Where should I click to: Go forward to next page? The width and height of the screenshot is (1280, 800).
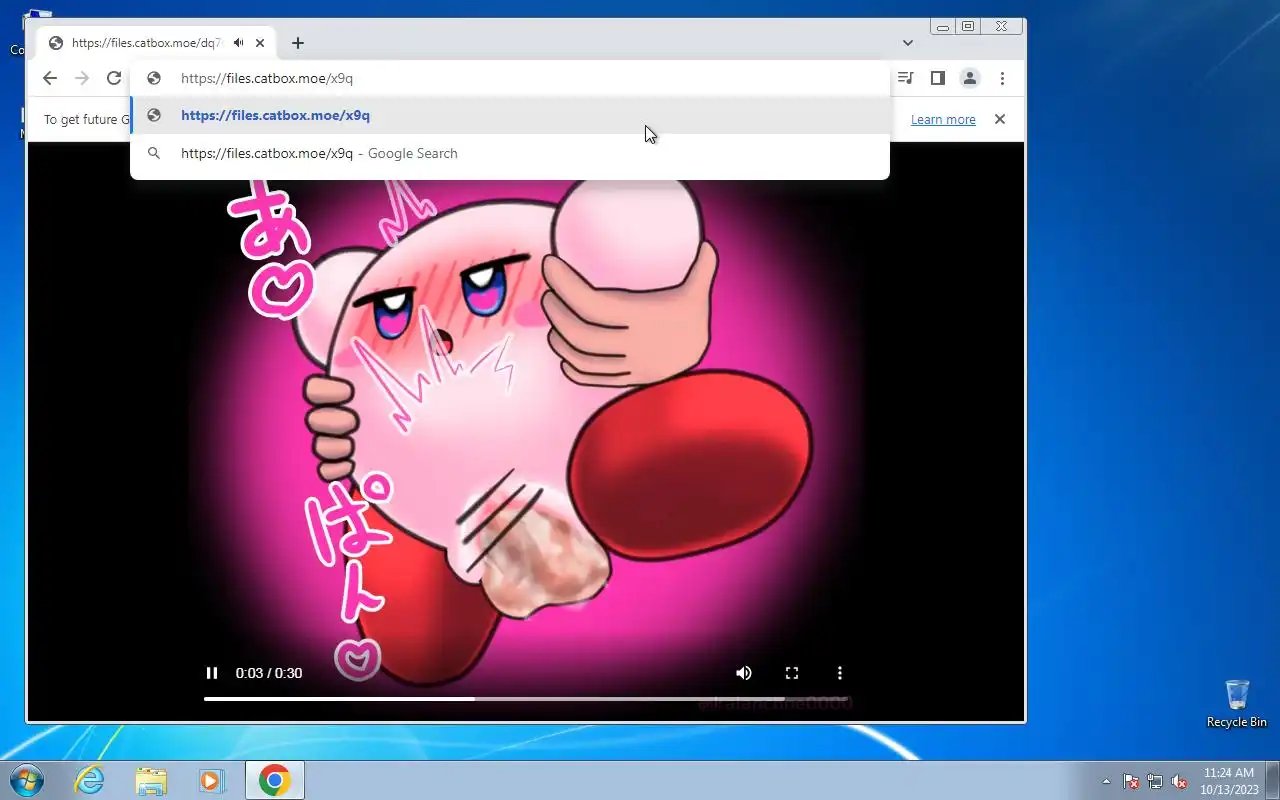click(82, 78)
